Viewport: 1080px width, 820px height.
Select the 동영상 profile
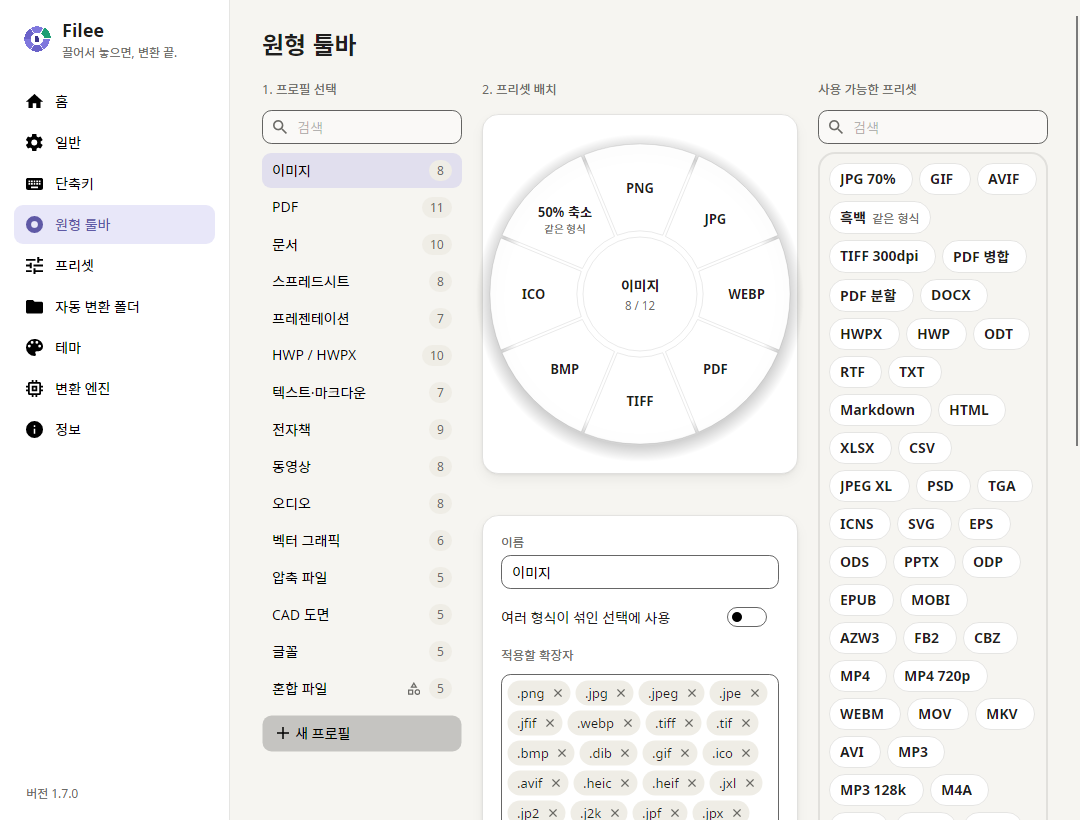pyautogui.click(x=362, y=466)
